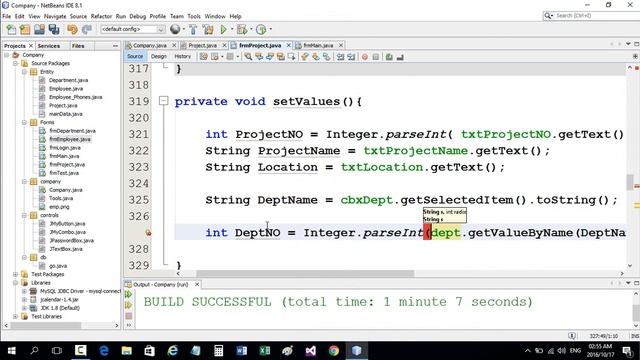Collapse the controls package node

pos(24,215)
